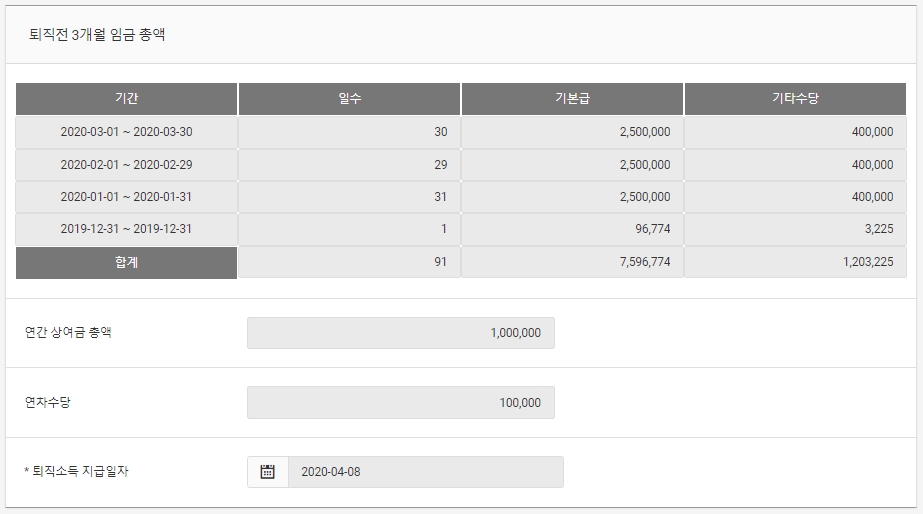Open the calendar icon for 퇴직소득 지급일자

(x=268, y=472)
